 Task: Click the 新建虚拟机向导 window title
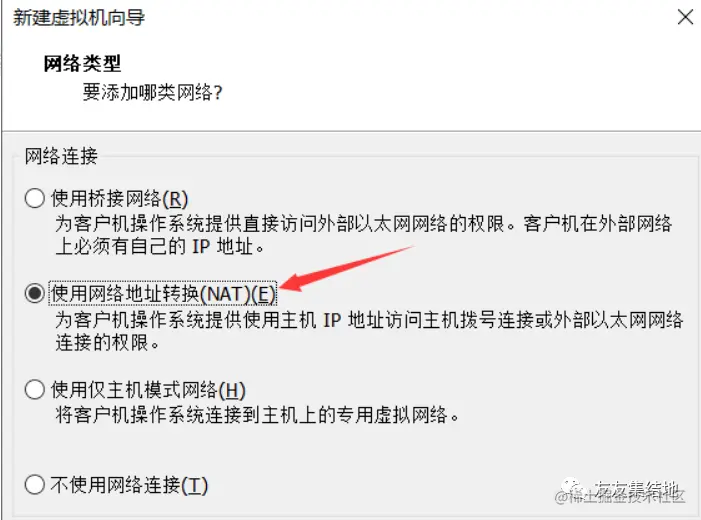point(79,18)
